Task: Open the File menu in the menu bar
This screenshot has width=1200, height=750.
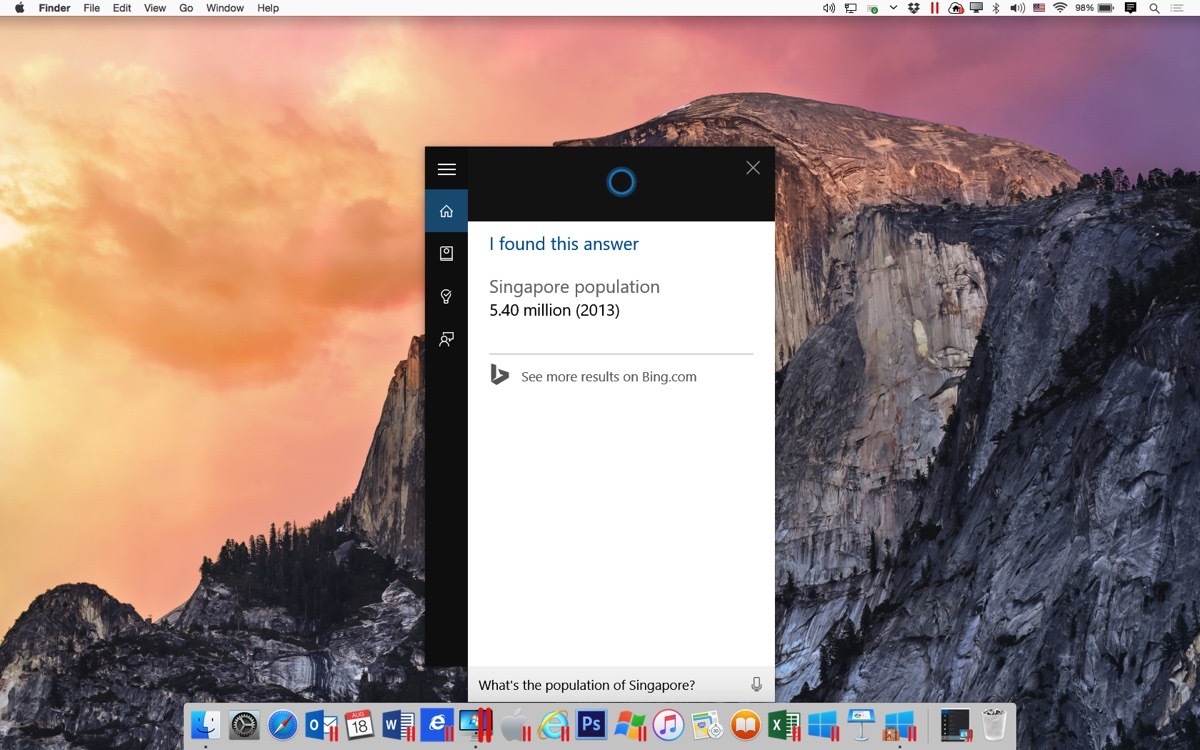Action: [91, 8]
